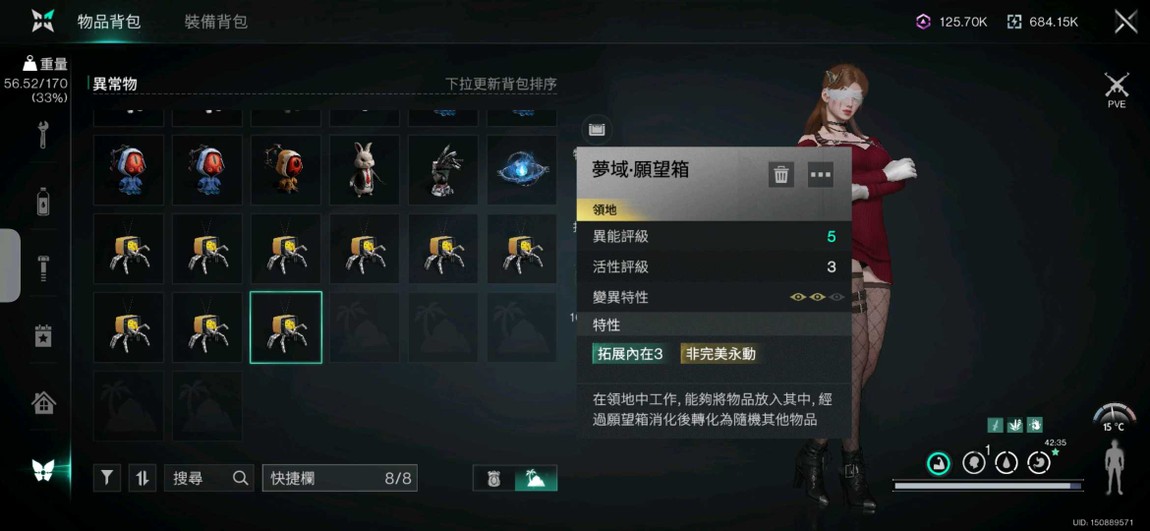Toggle inventory sort order button
1150x531 pixels.
coord(142,478)
